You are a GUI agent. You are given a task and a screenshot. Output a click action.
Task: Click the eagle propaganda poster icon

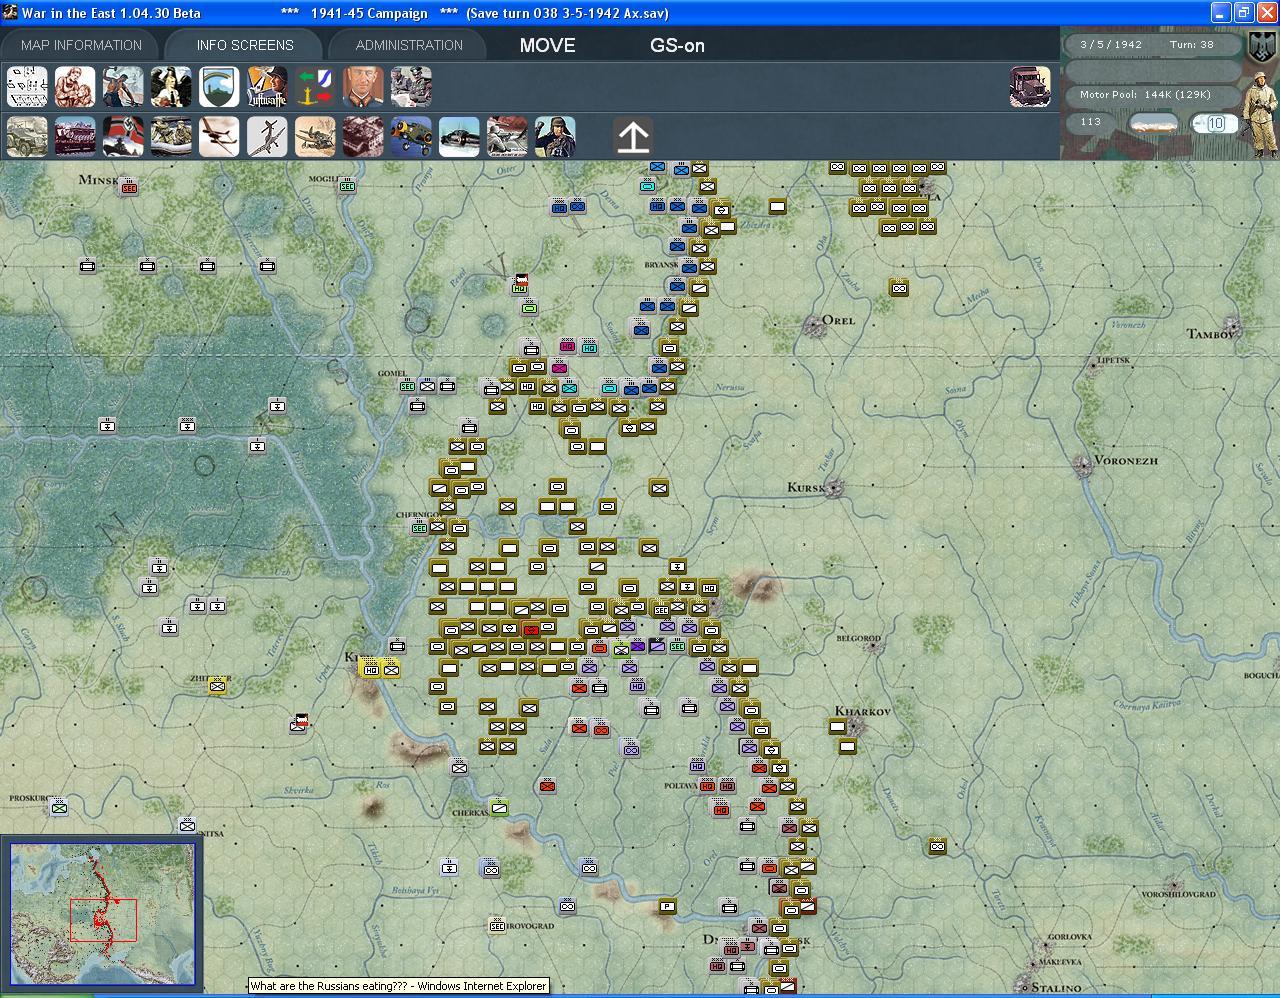click(x=171, y=87)
